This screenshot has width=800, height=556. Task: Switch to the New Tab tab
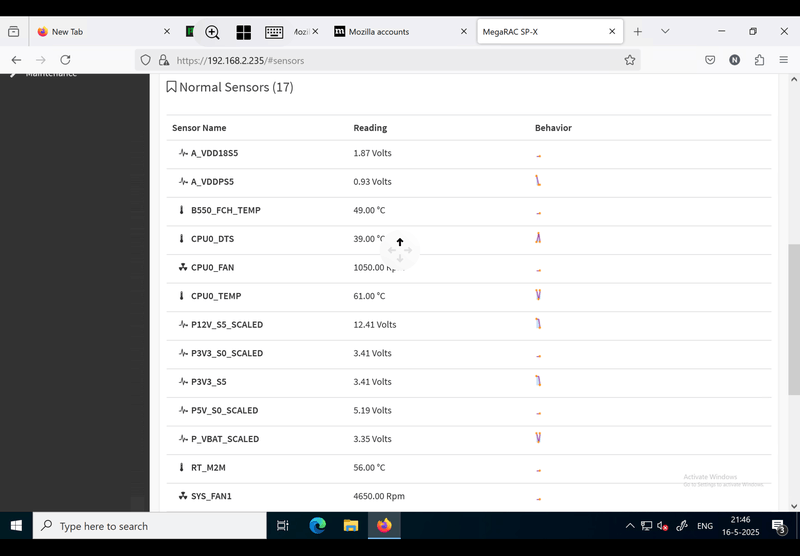coord(105,32)
